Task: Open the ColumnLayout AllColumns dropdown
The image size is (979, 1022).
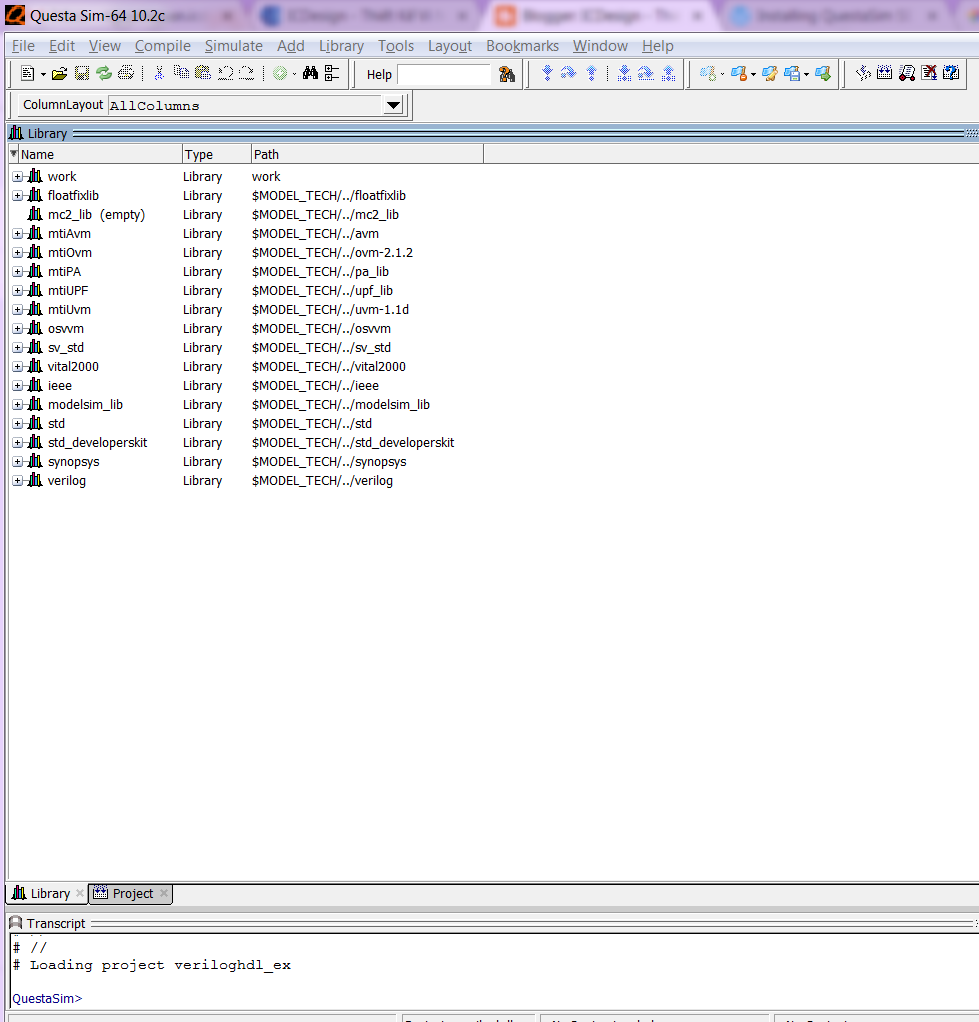Action: coord(393,105)
